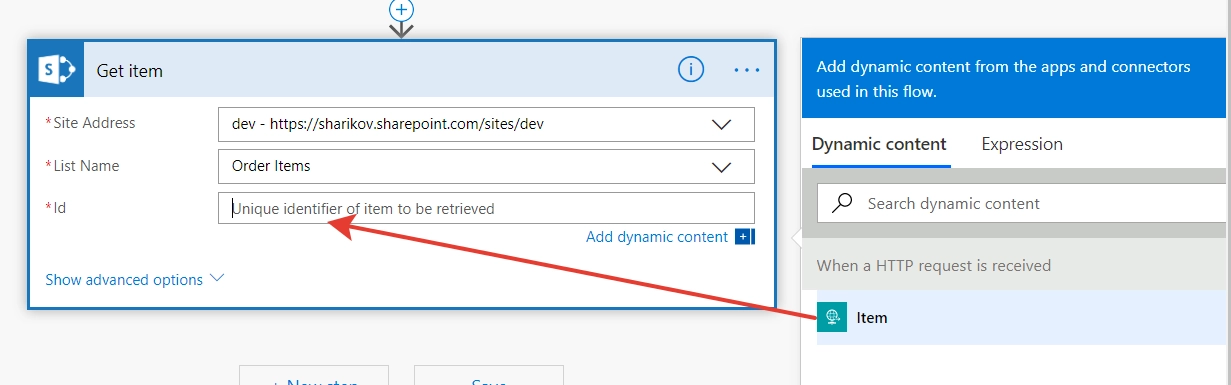Expand the Site Address dropdown
The height and width of the screenshot is (385, 1231).
721,125
